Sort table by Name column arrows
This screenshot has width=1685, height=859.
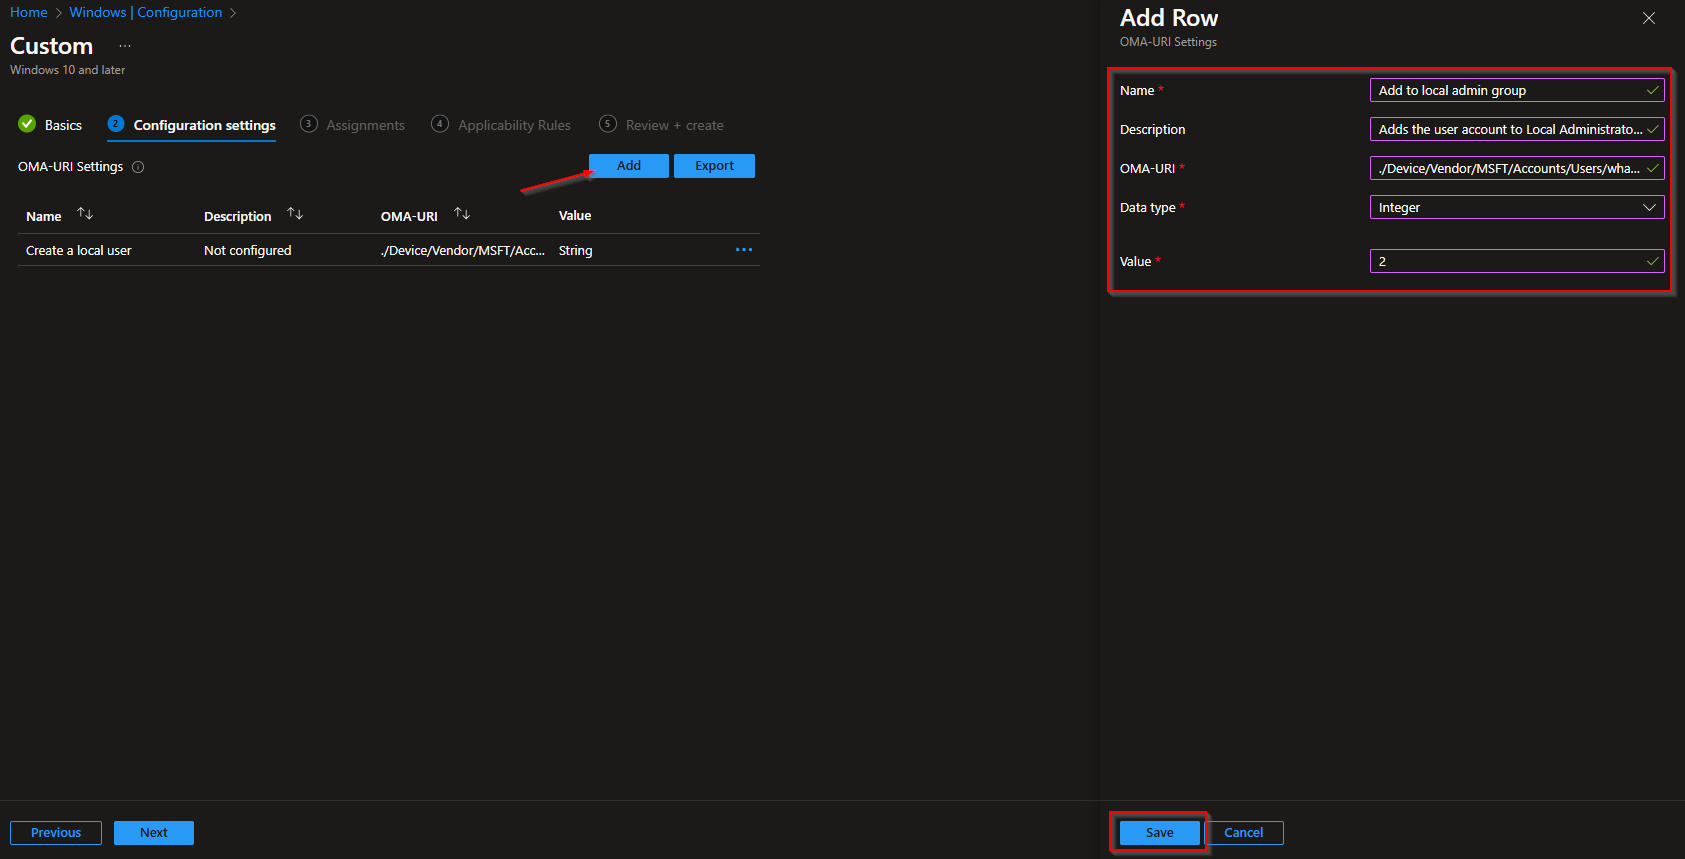pyautogui.click(x=85, y=214)
